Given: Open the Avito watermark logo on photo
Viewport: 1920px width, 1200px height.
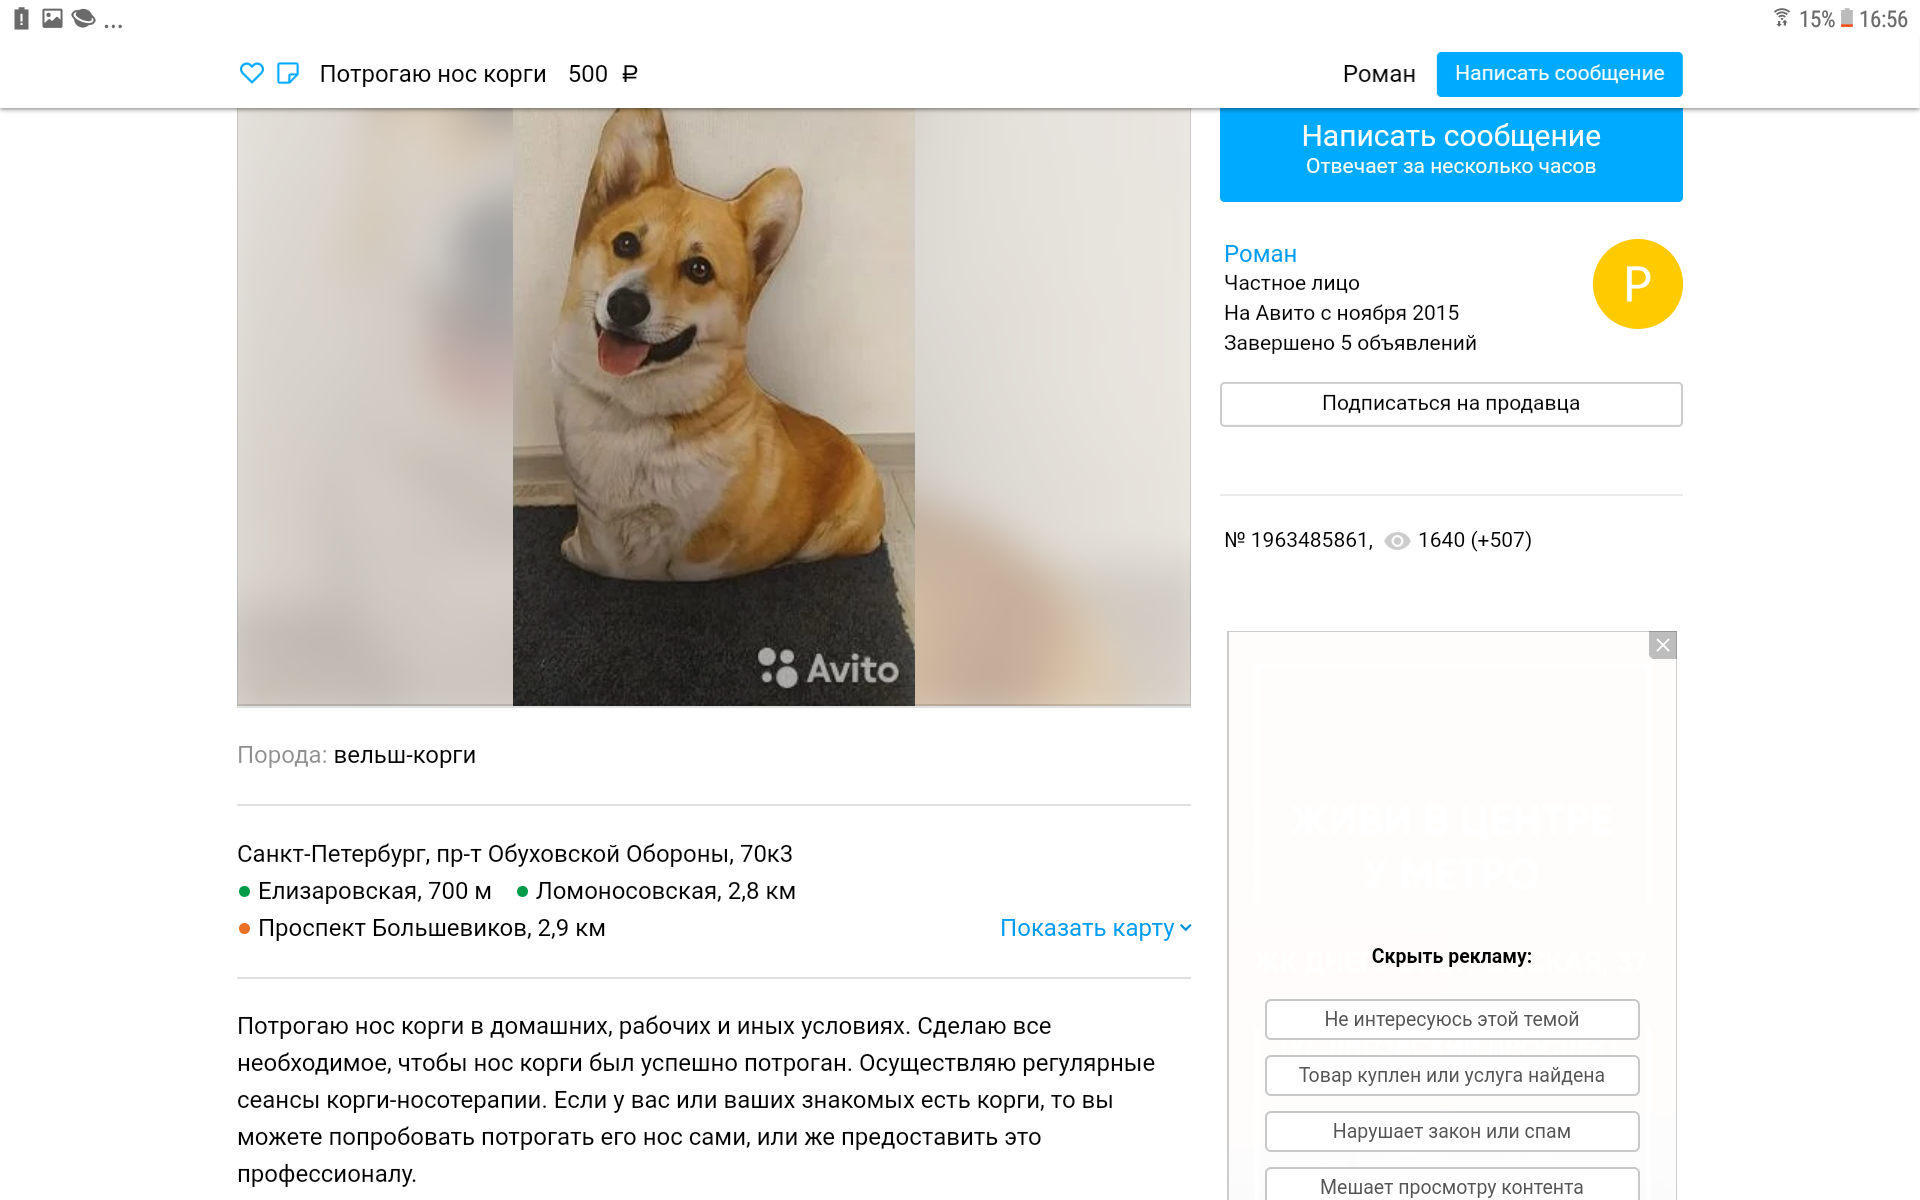Looking at the screenshot, I should pyautogui.click(x=828, y=668).
